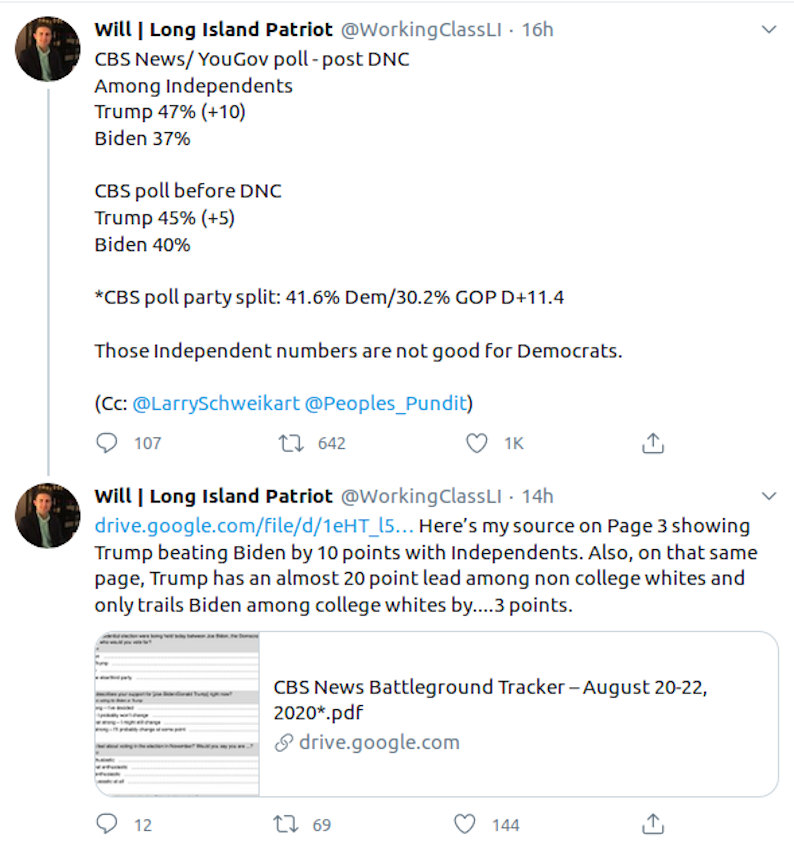Expand the second tweet's options caret

point(768,496)
